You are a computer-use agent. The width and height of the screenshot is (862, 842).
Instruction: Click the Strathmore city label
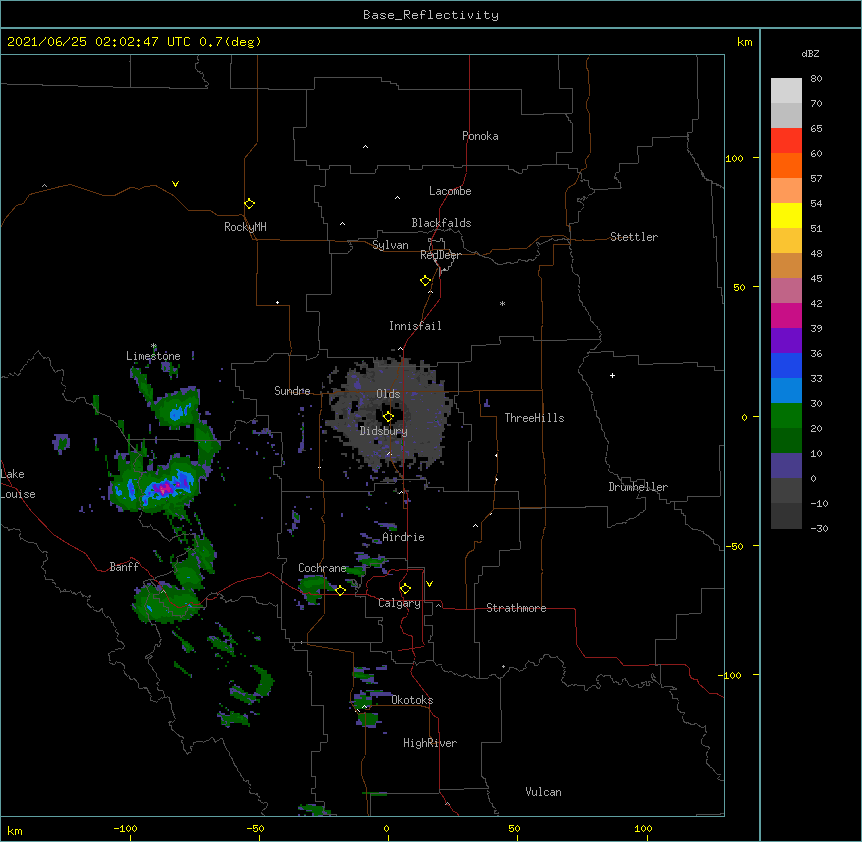pos(516,608)
